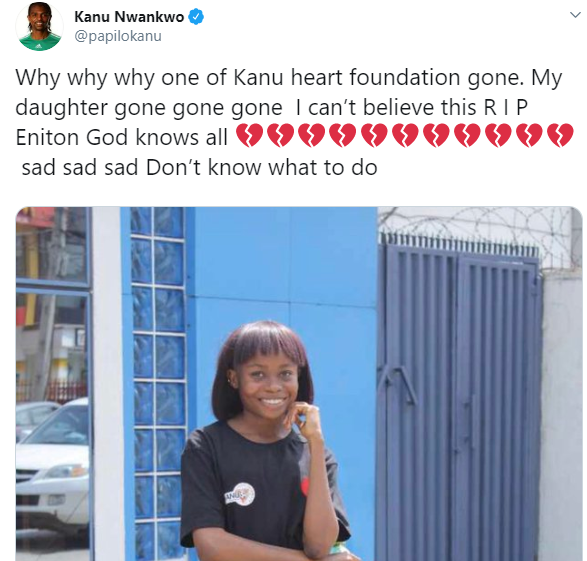
Task: Click the red heart on the shirt sleeve
Action: [x=305, y=487]
